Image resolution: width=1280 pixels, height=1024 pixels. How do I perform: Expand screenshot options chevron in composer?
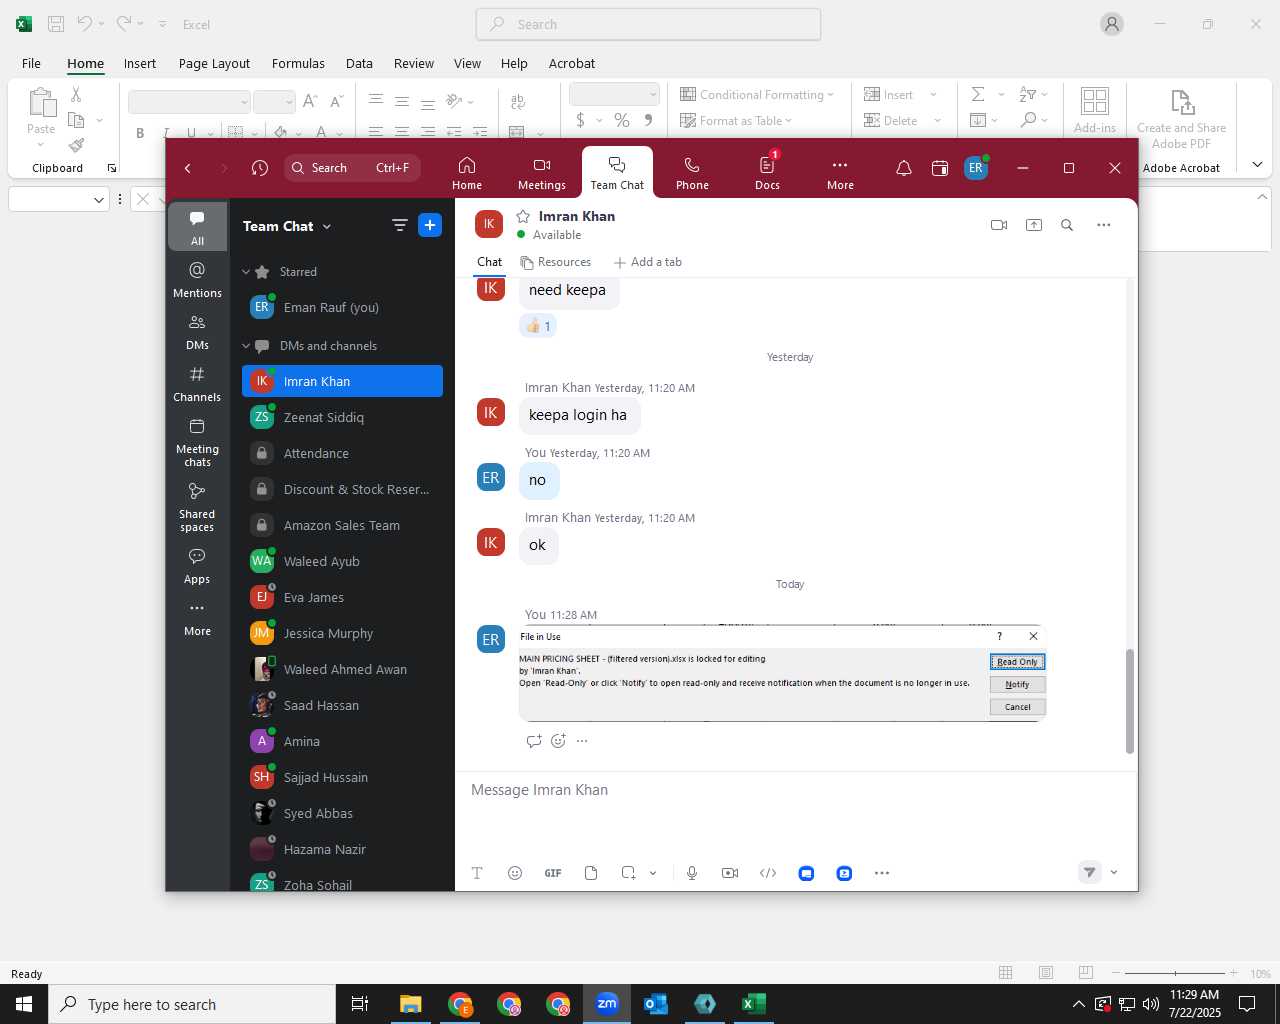click(x=653, y=873)
